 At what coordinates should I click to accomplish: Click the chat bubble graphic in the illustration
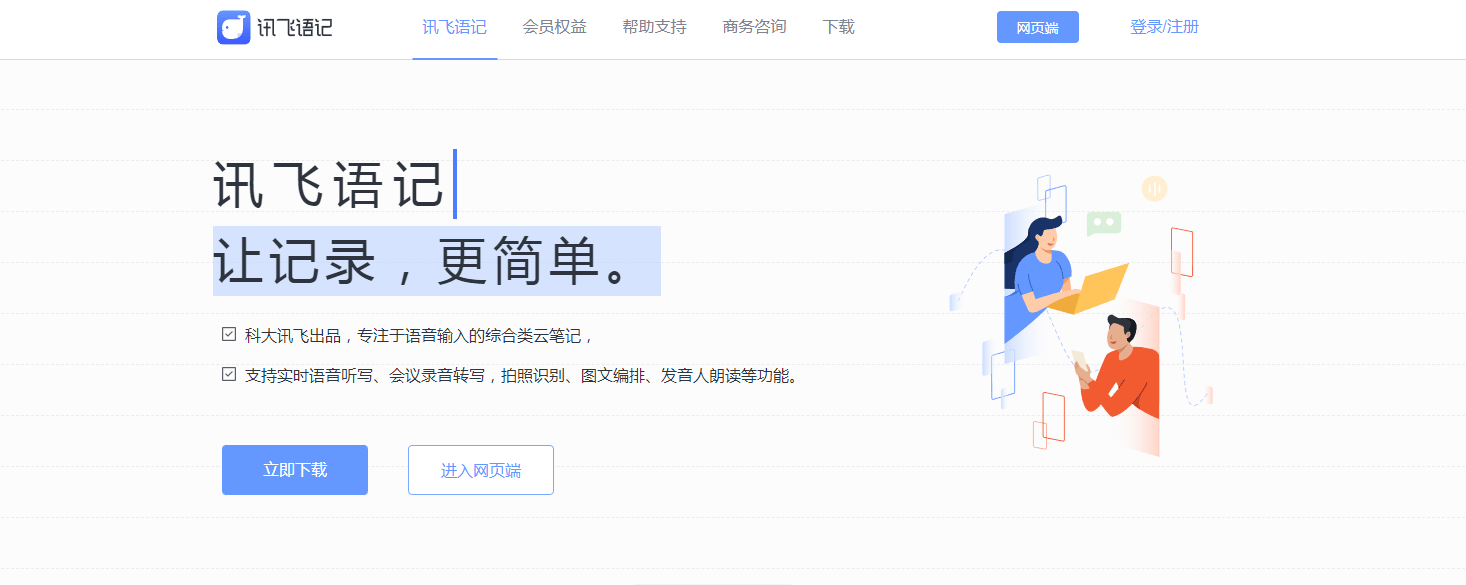coord(1104,222)
